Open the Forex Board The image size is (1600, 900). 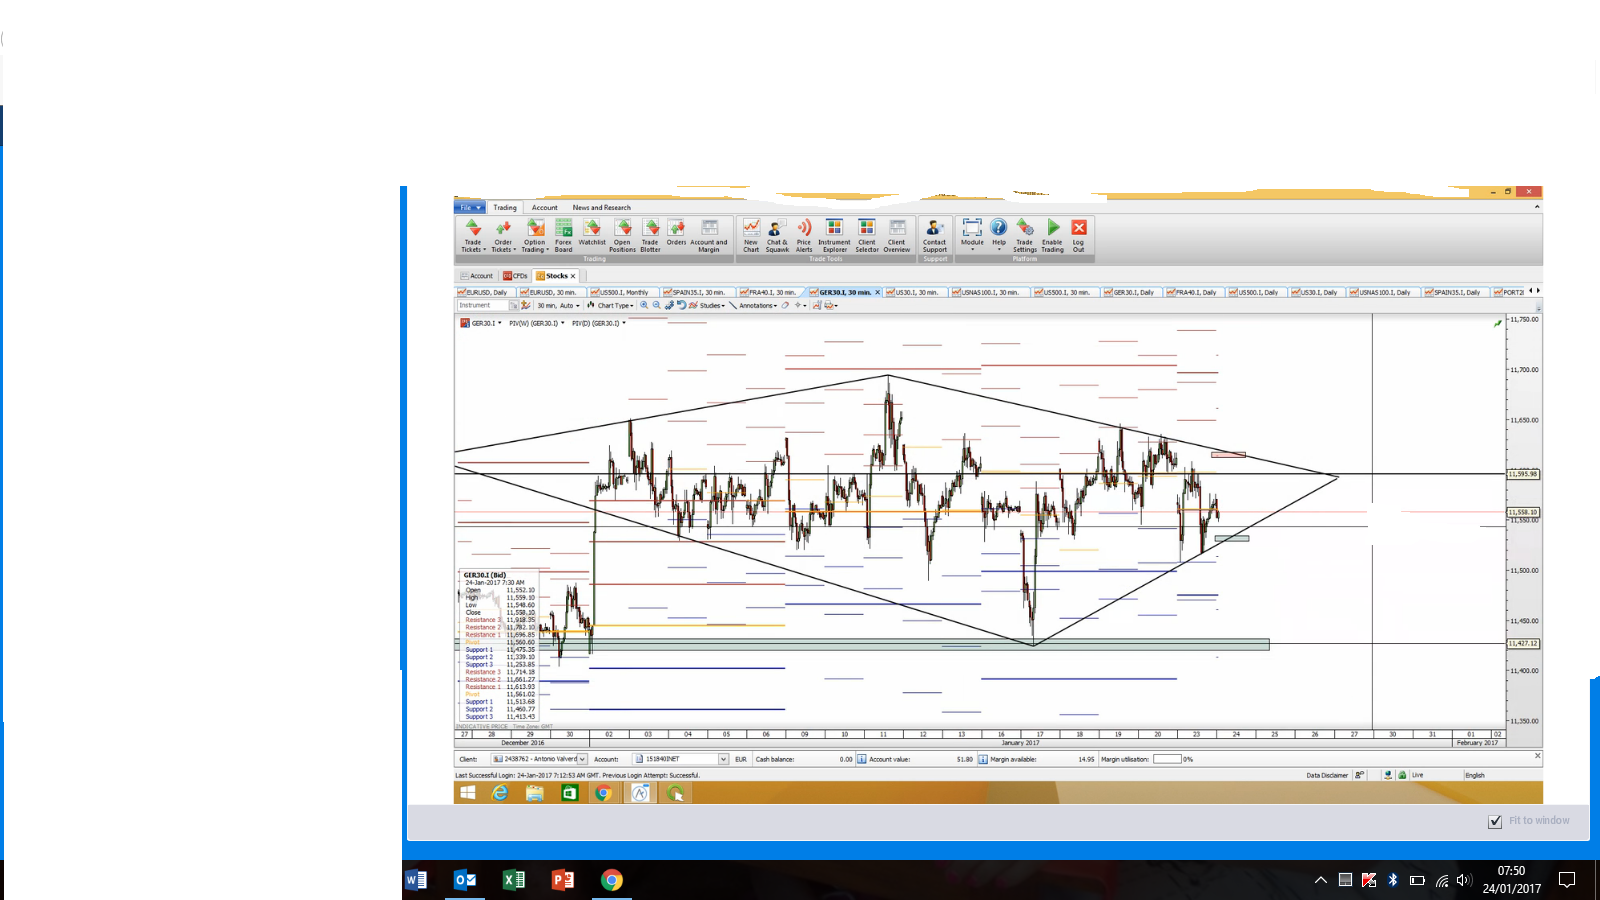563,235
